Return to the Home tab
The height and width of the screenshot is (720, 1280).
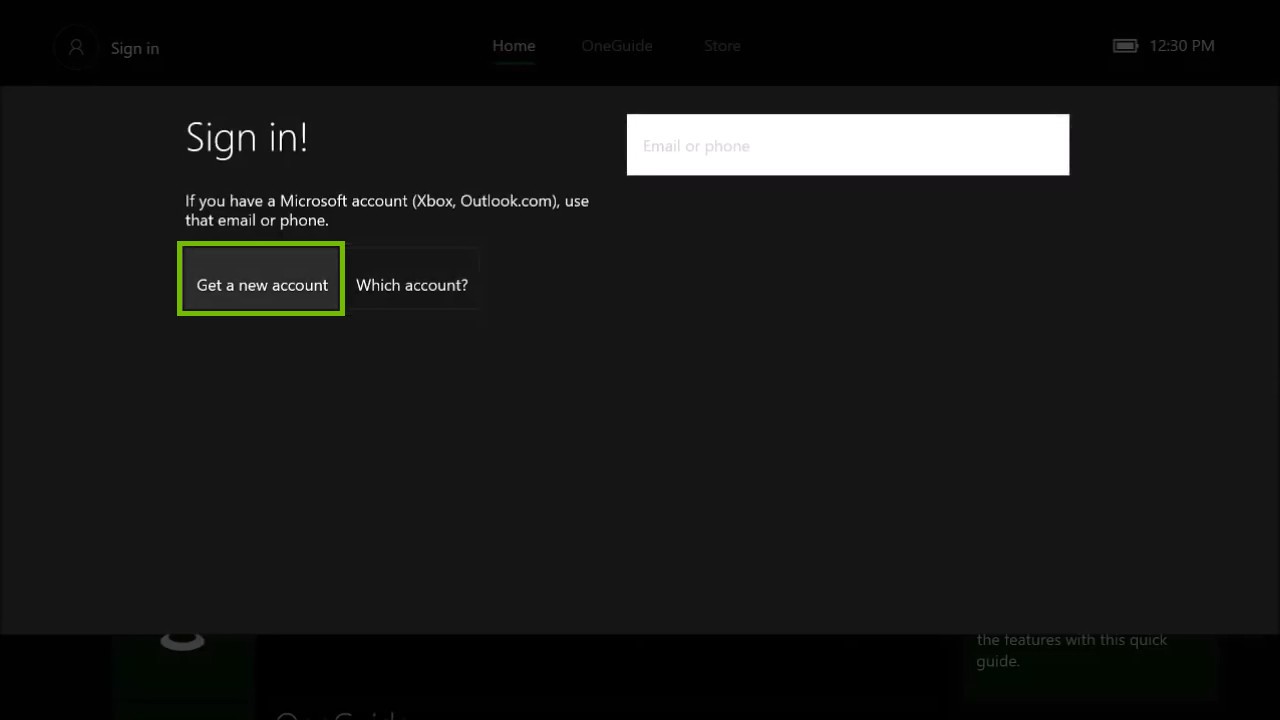513,45
